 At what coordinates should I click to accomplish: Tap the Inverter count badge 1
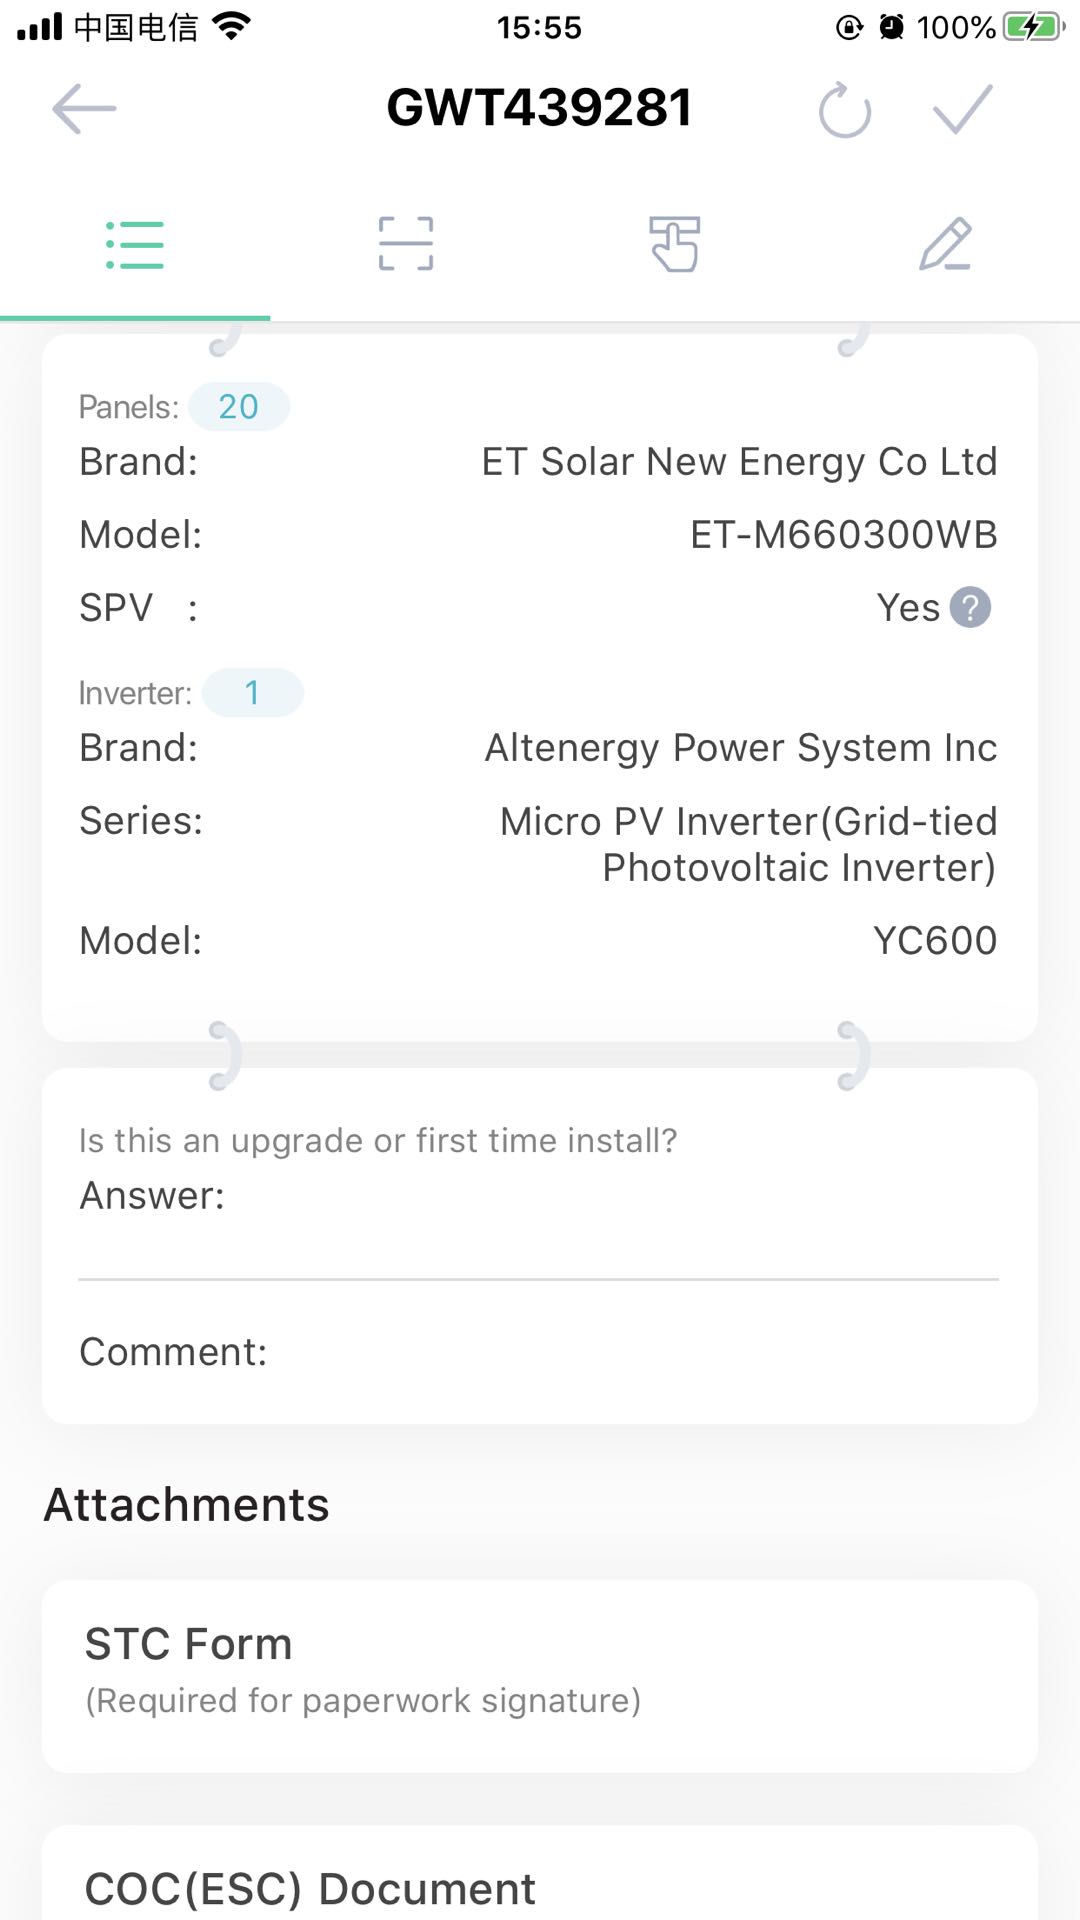(x=252, y=692)
